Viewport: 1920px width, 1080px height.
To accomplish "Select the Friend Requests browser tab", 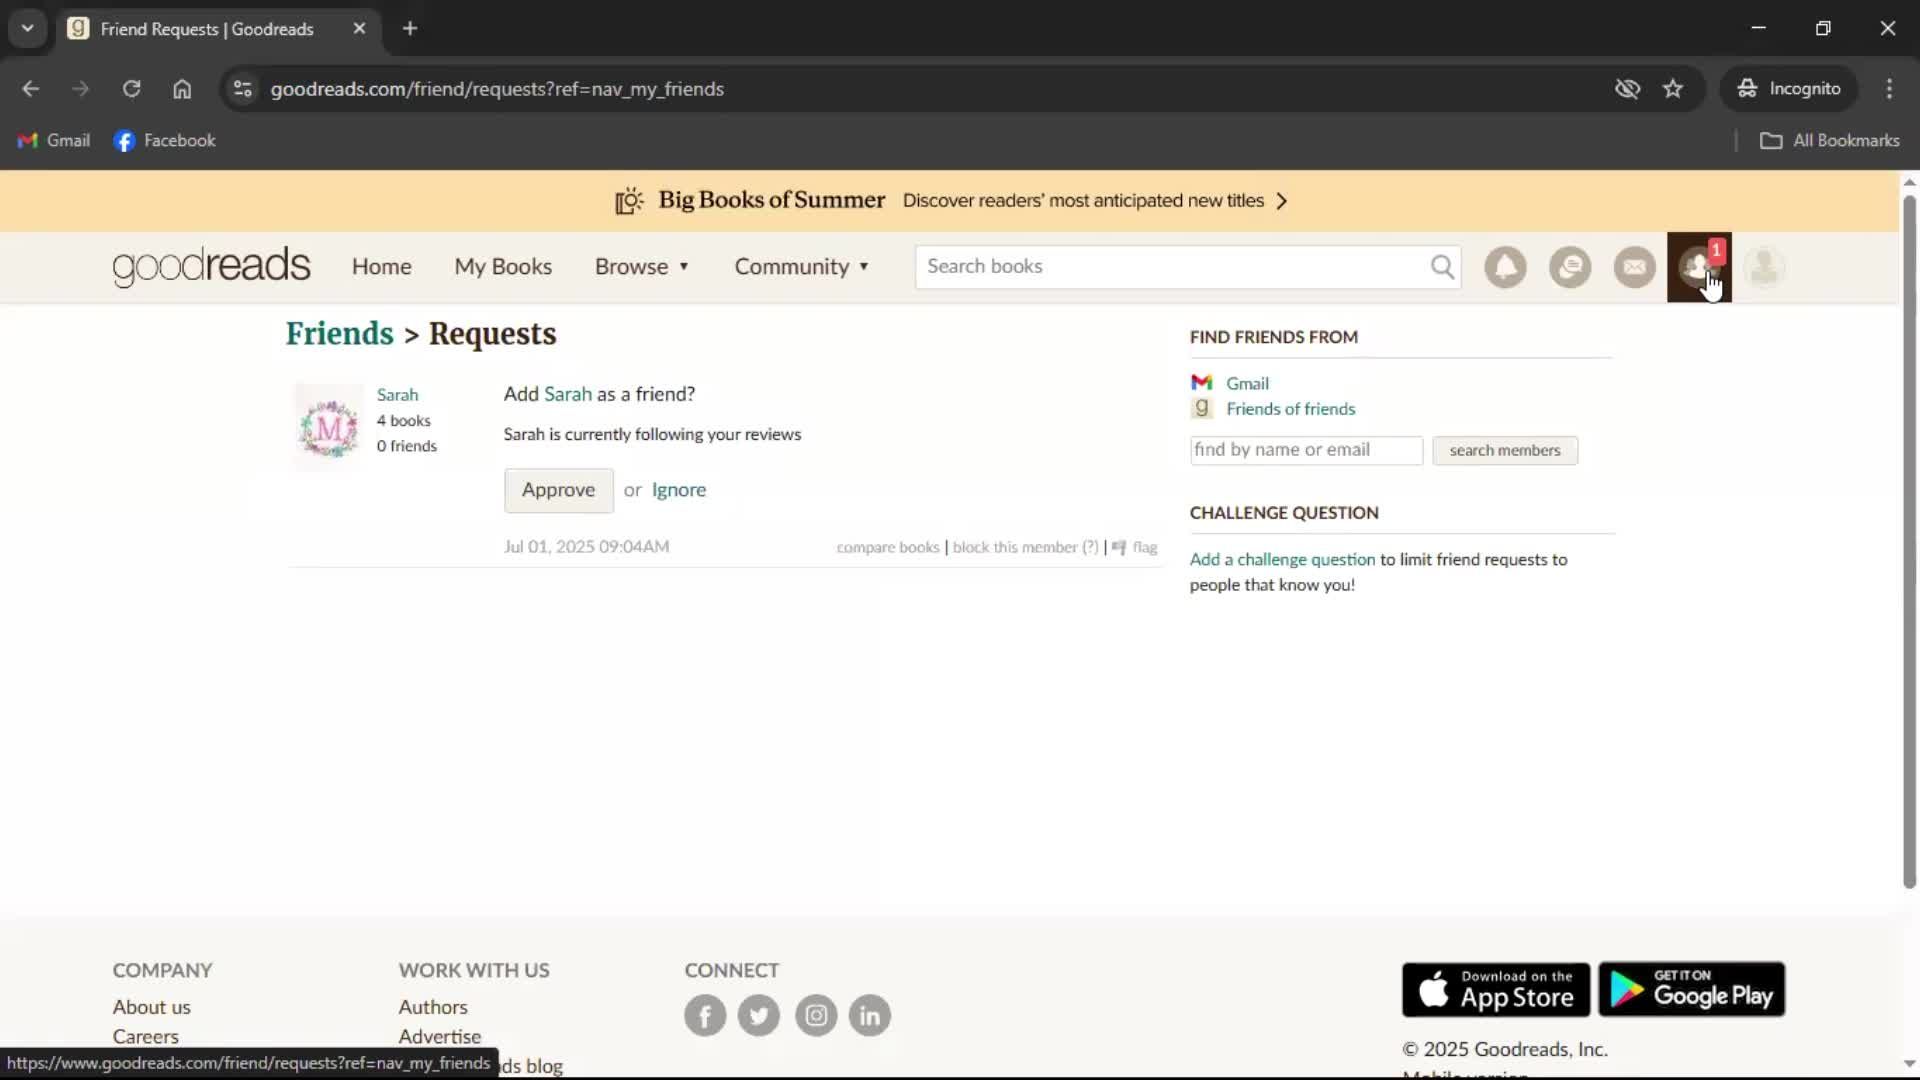I will click(x=206, y=29).
